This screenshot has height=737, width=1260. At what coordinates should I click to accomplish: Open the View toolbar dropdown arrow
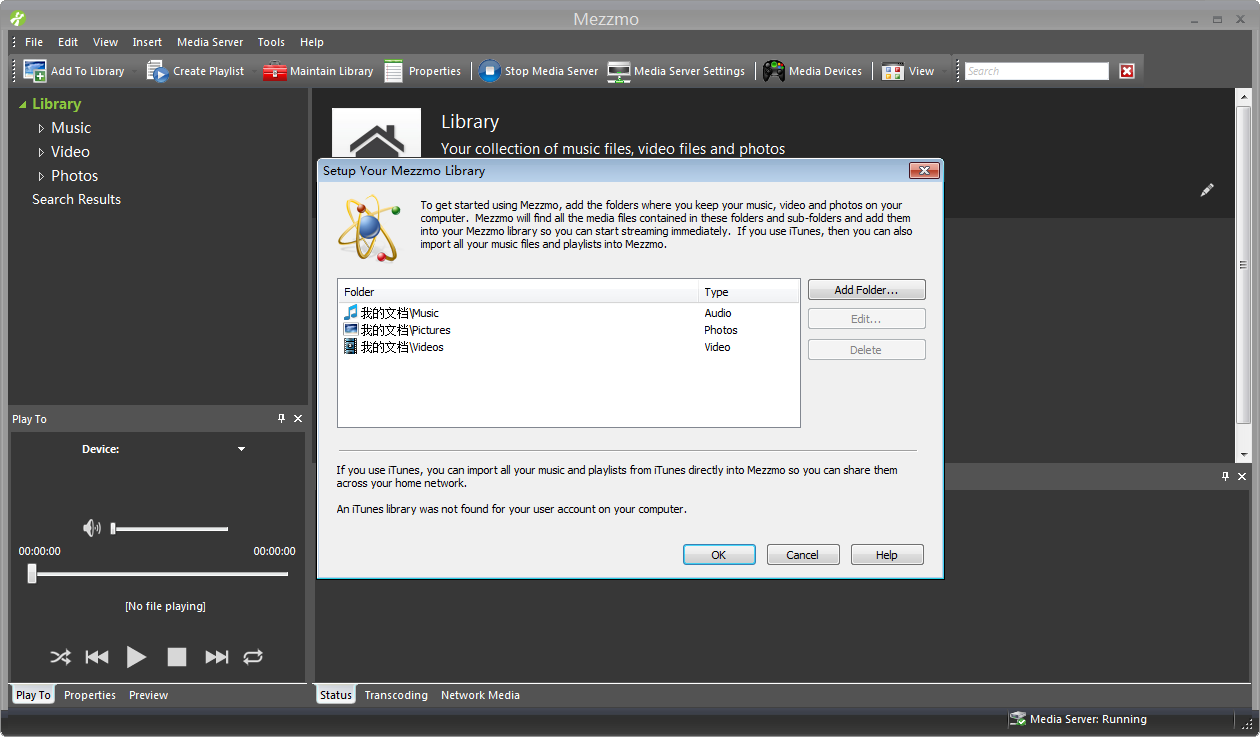(944, 71)
